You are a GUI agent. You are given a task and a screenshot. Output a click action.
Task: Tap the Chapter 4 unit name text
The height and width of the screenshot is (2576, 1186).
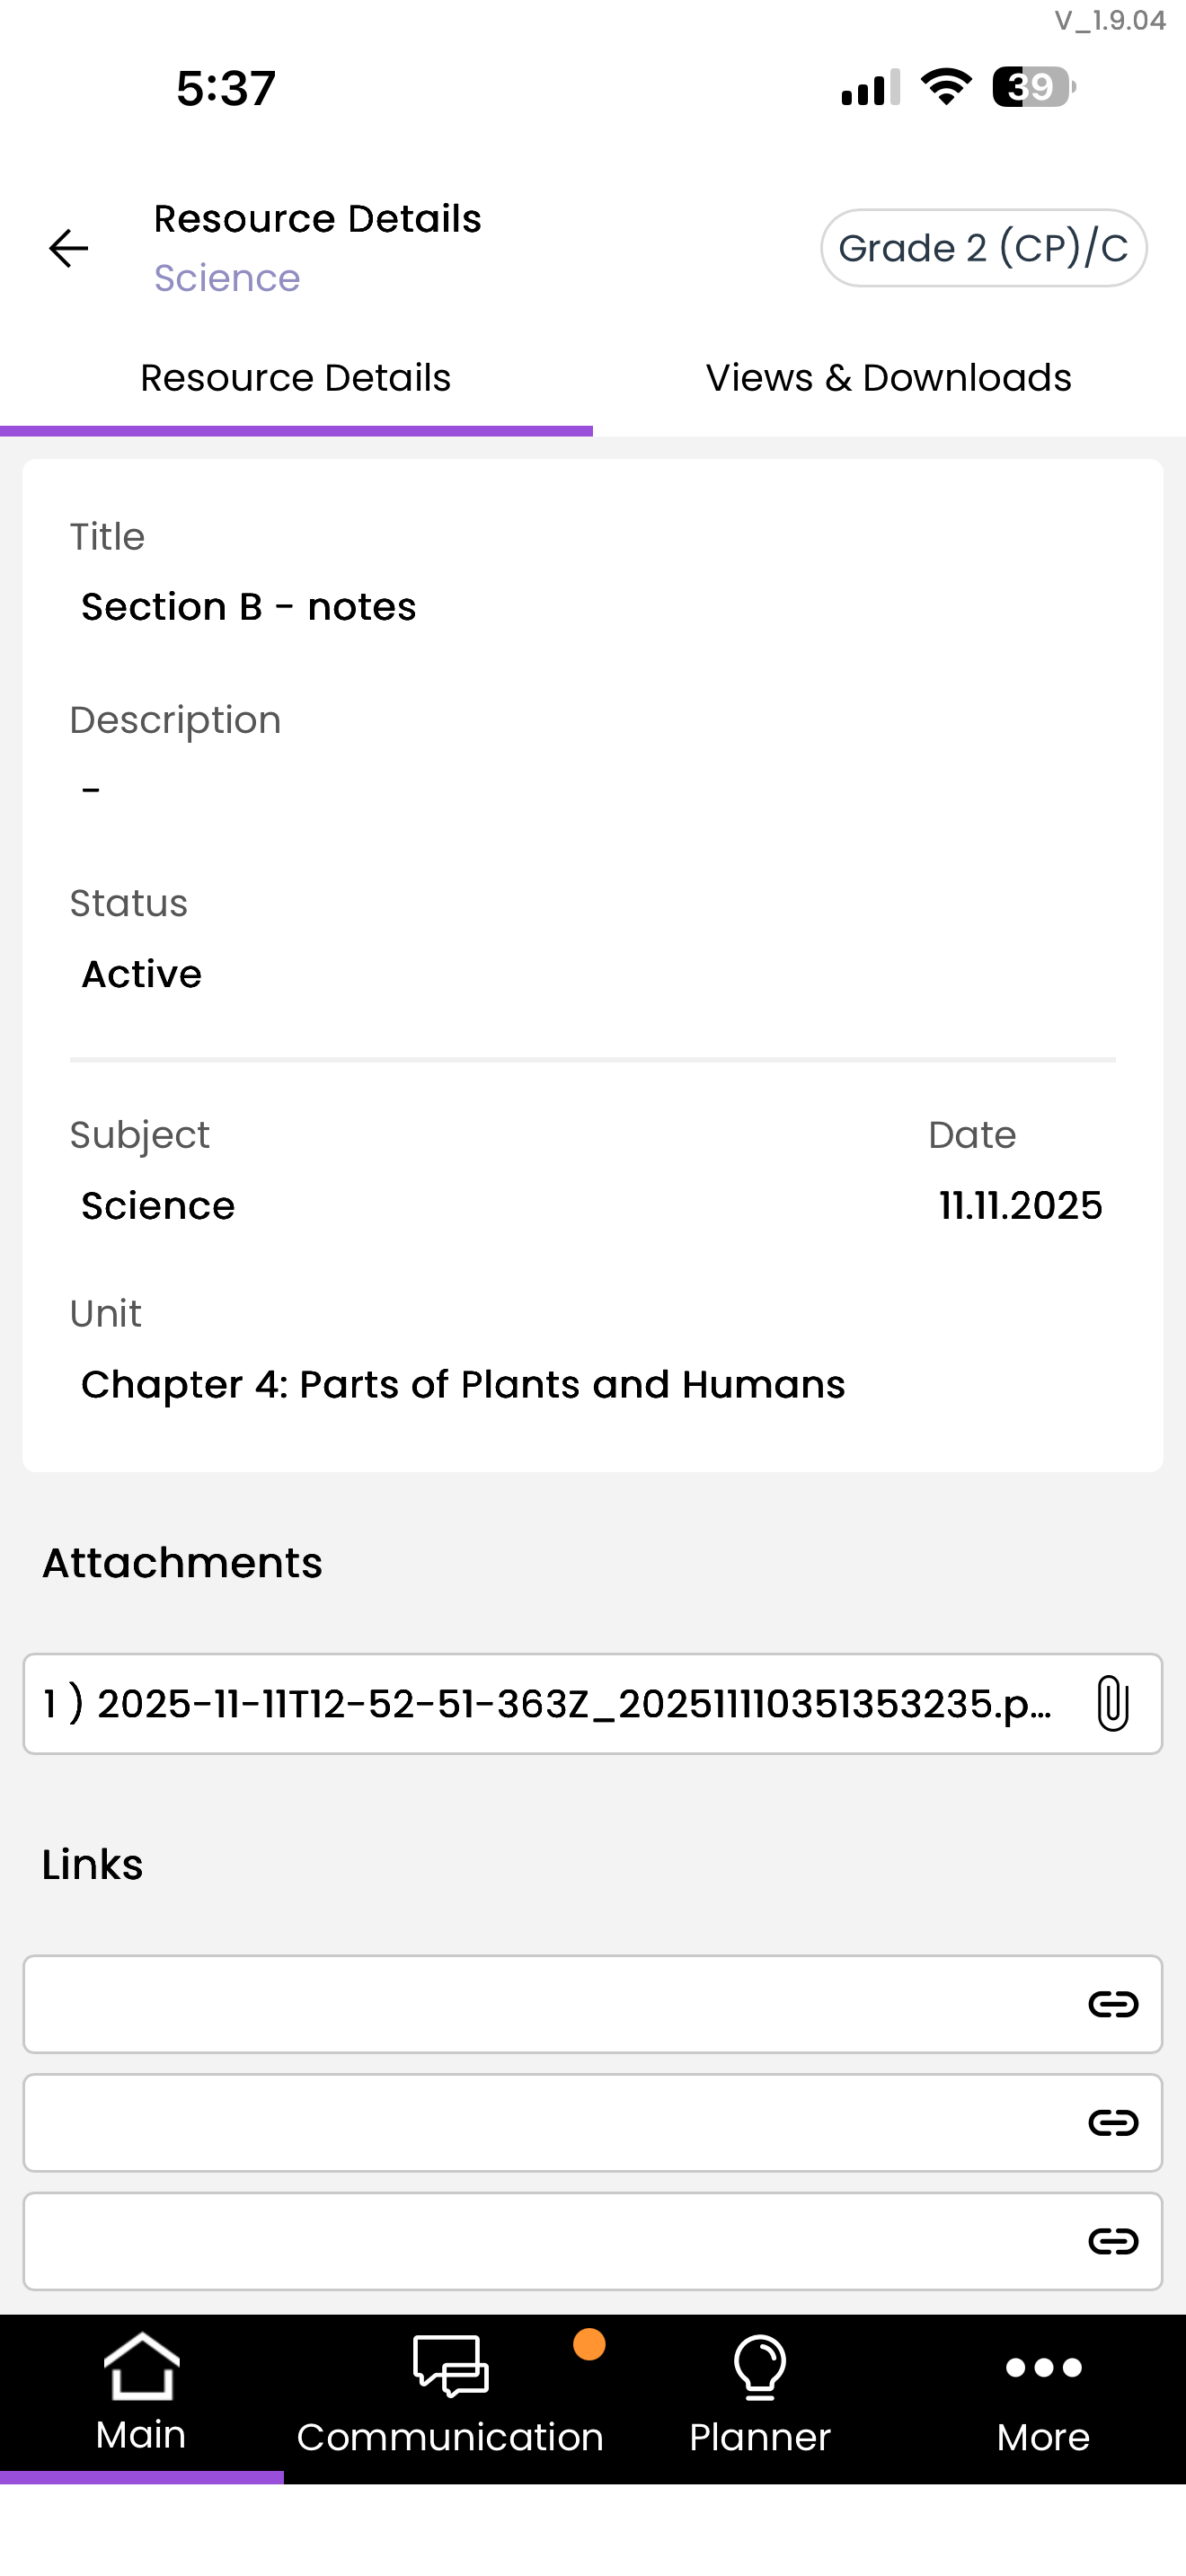click(463, 1385)
